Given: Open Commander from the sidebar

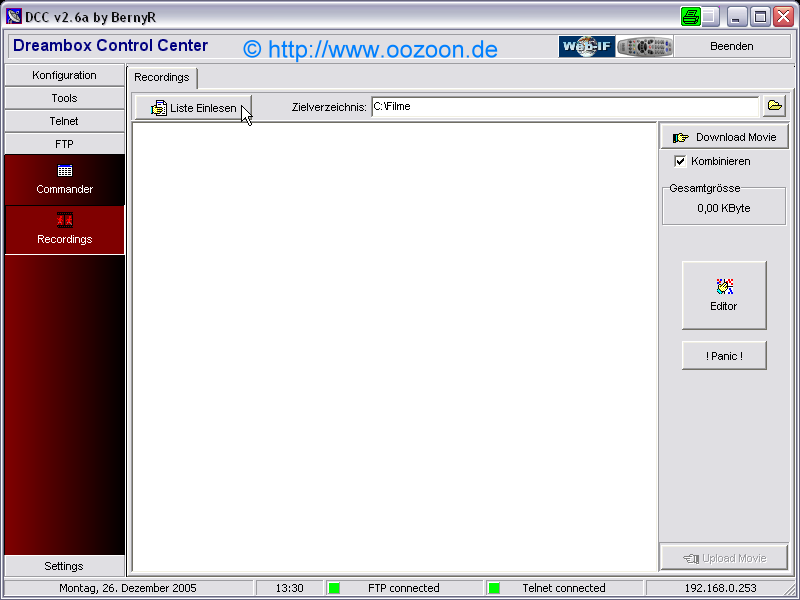Looking at the screenshot, I should pos(64,180).
